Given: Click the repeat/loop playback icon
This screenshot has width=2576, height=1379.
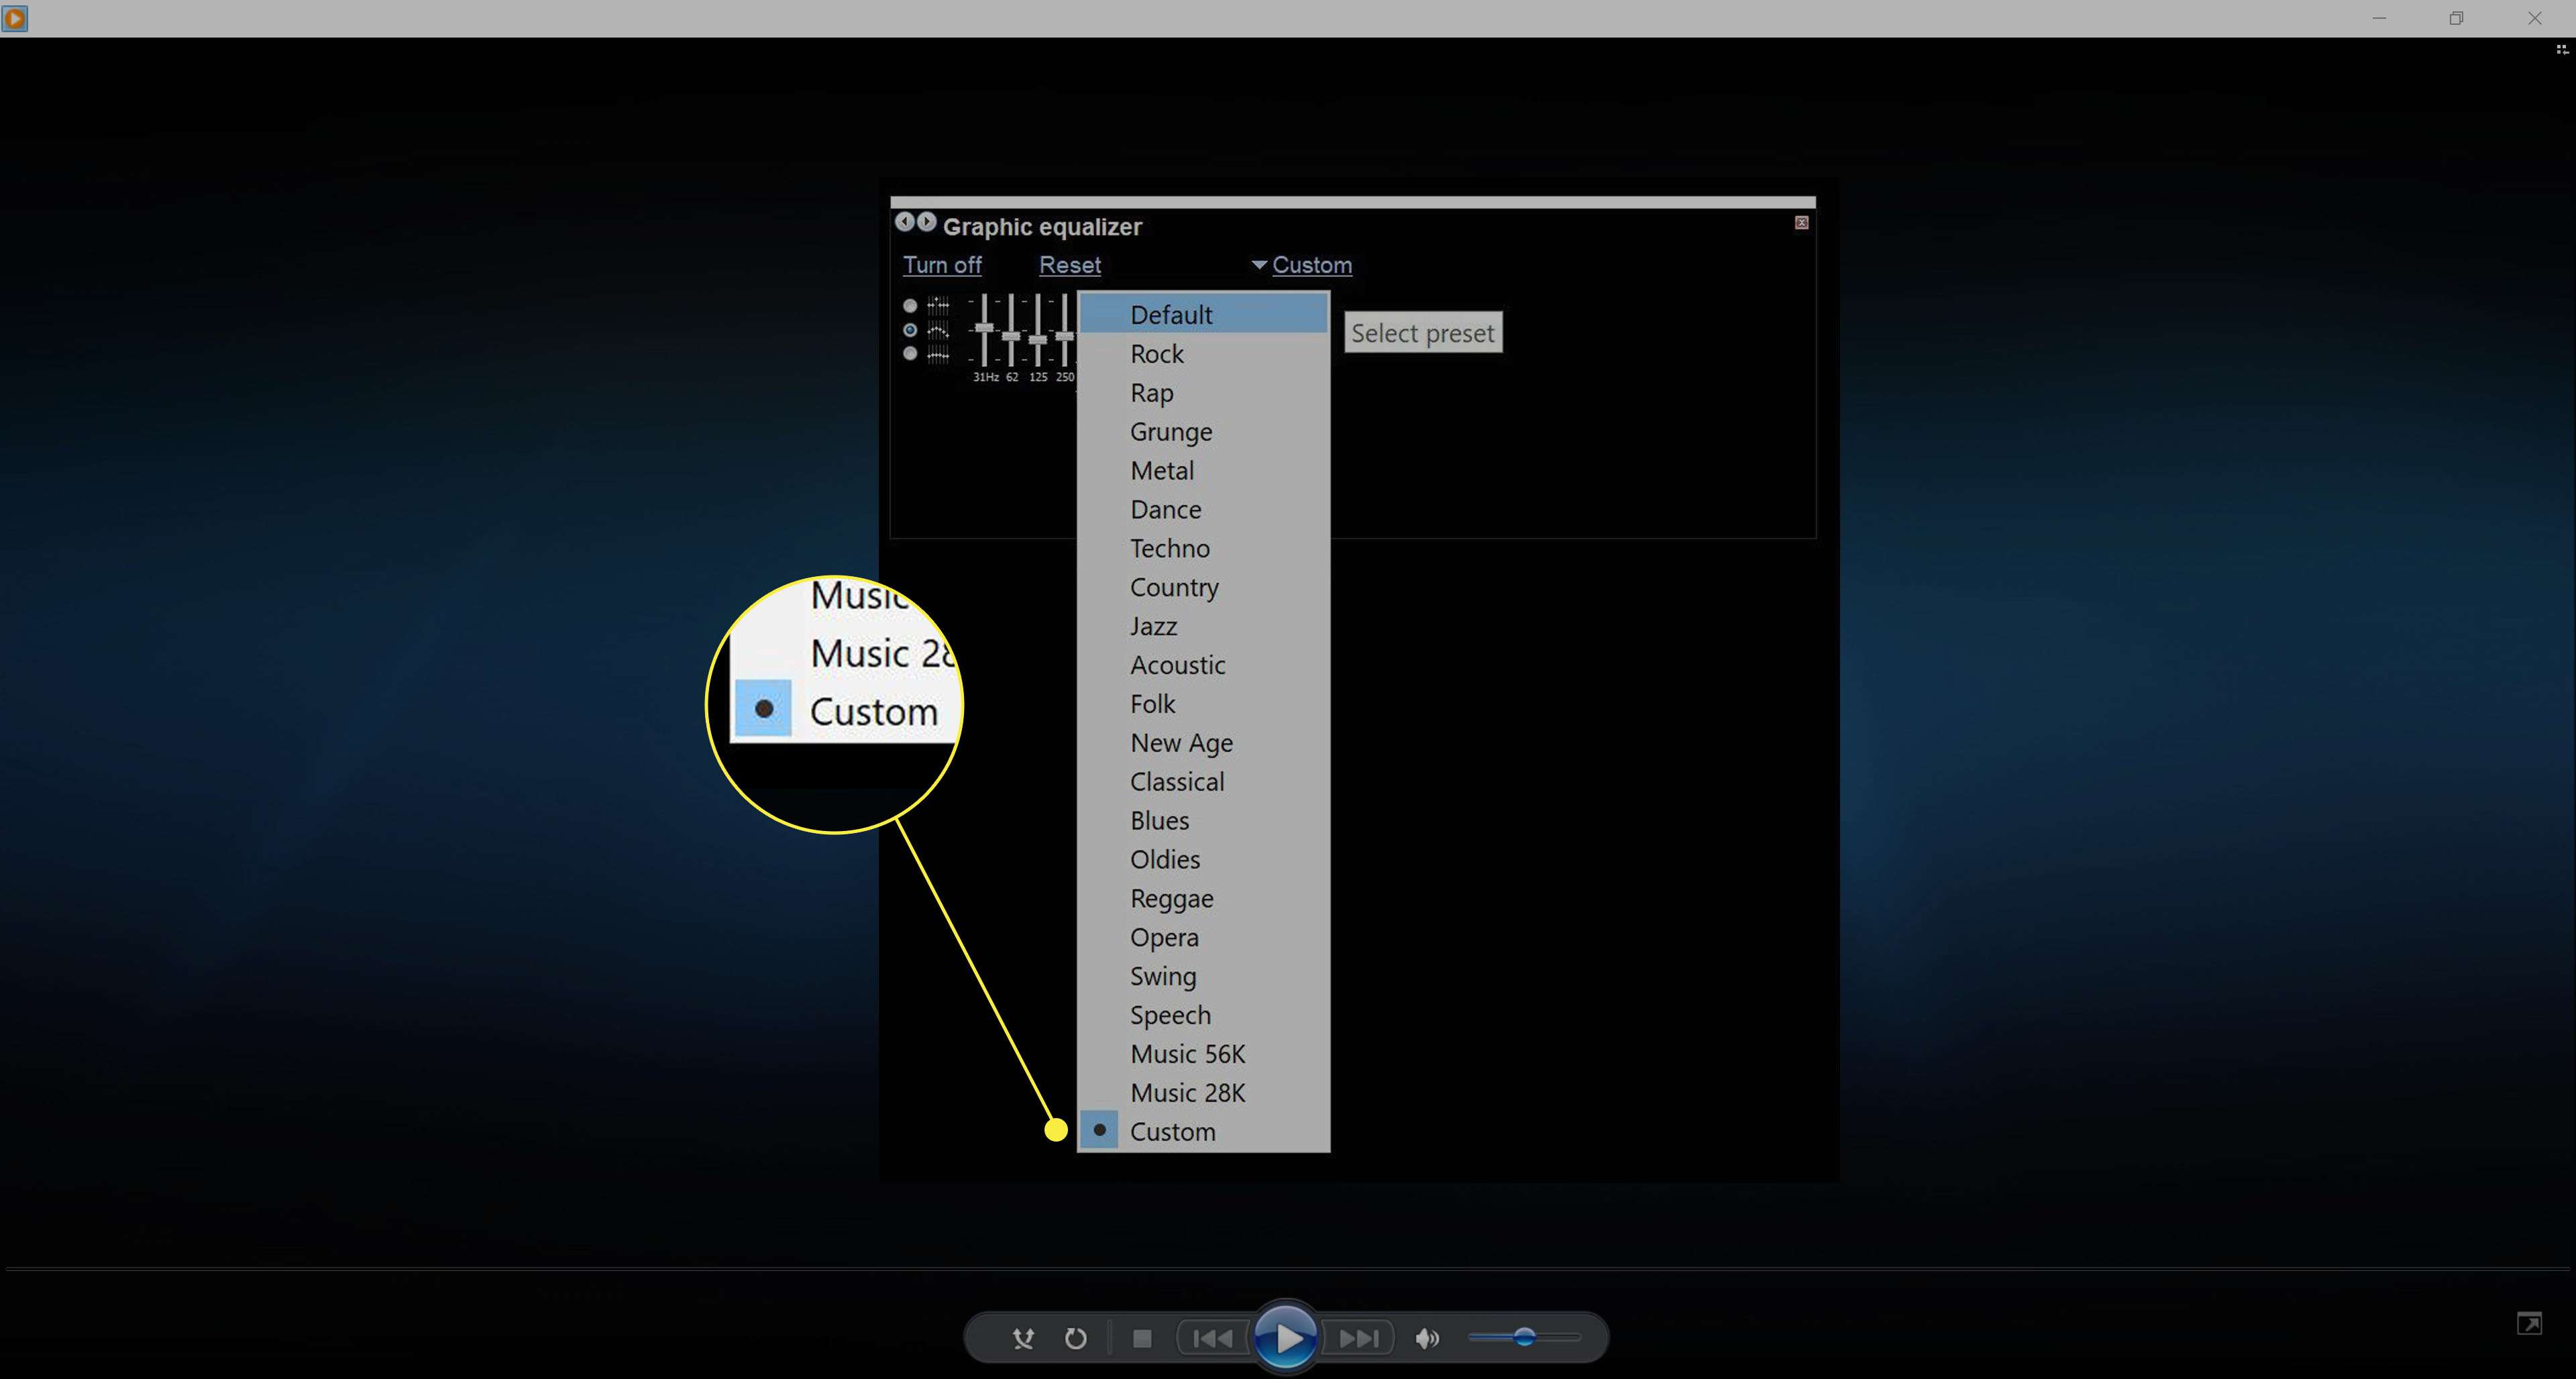Looking at the screenshot, I should 1075,1337.
